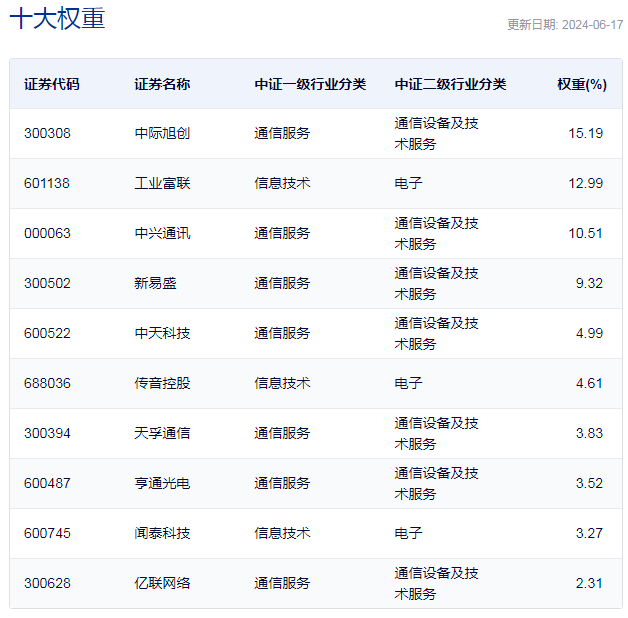Select weight value 9.32
The image size is (628, 618).
pyautogui.click(x=589, y=284)
